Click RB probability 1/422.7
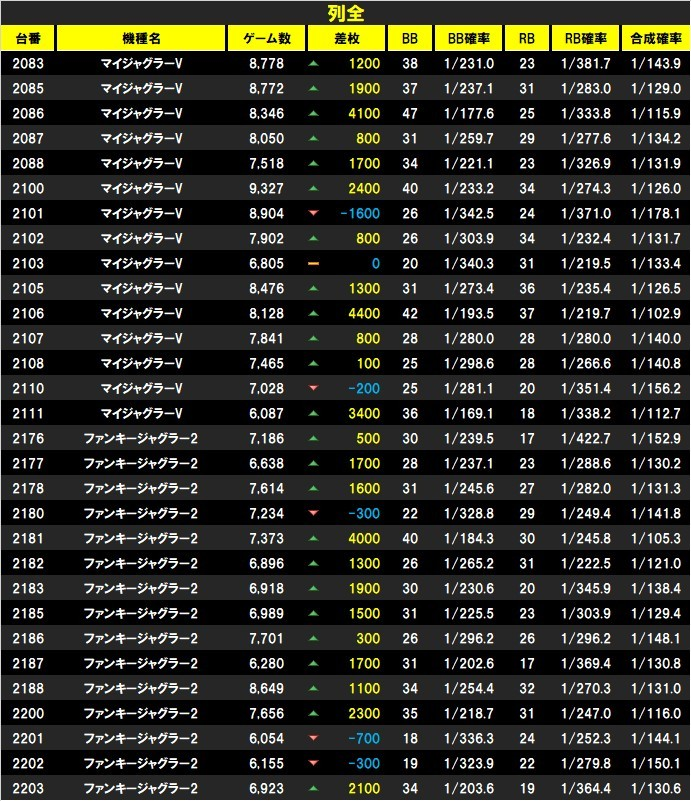This screenshot has height=801, width=691. click(586, 438)
